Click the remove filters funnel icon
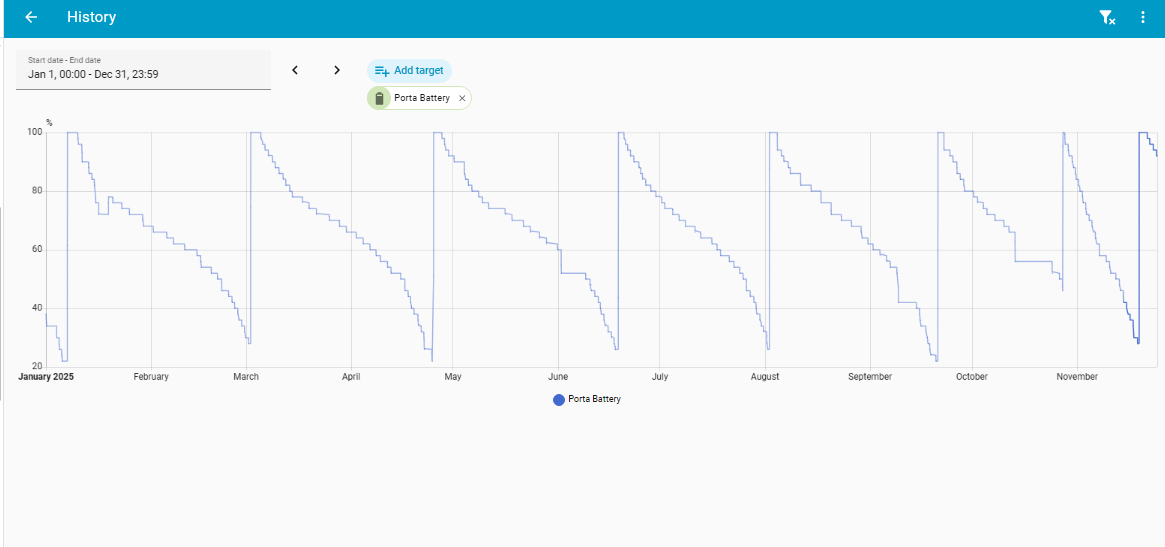 [1106, 17]
